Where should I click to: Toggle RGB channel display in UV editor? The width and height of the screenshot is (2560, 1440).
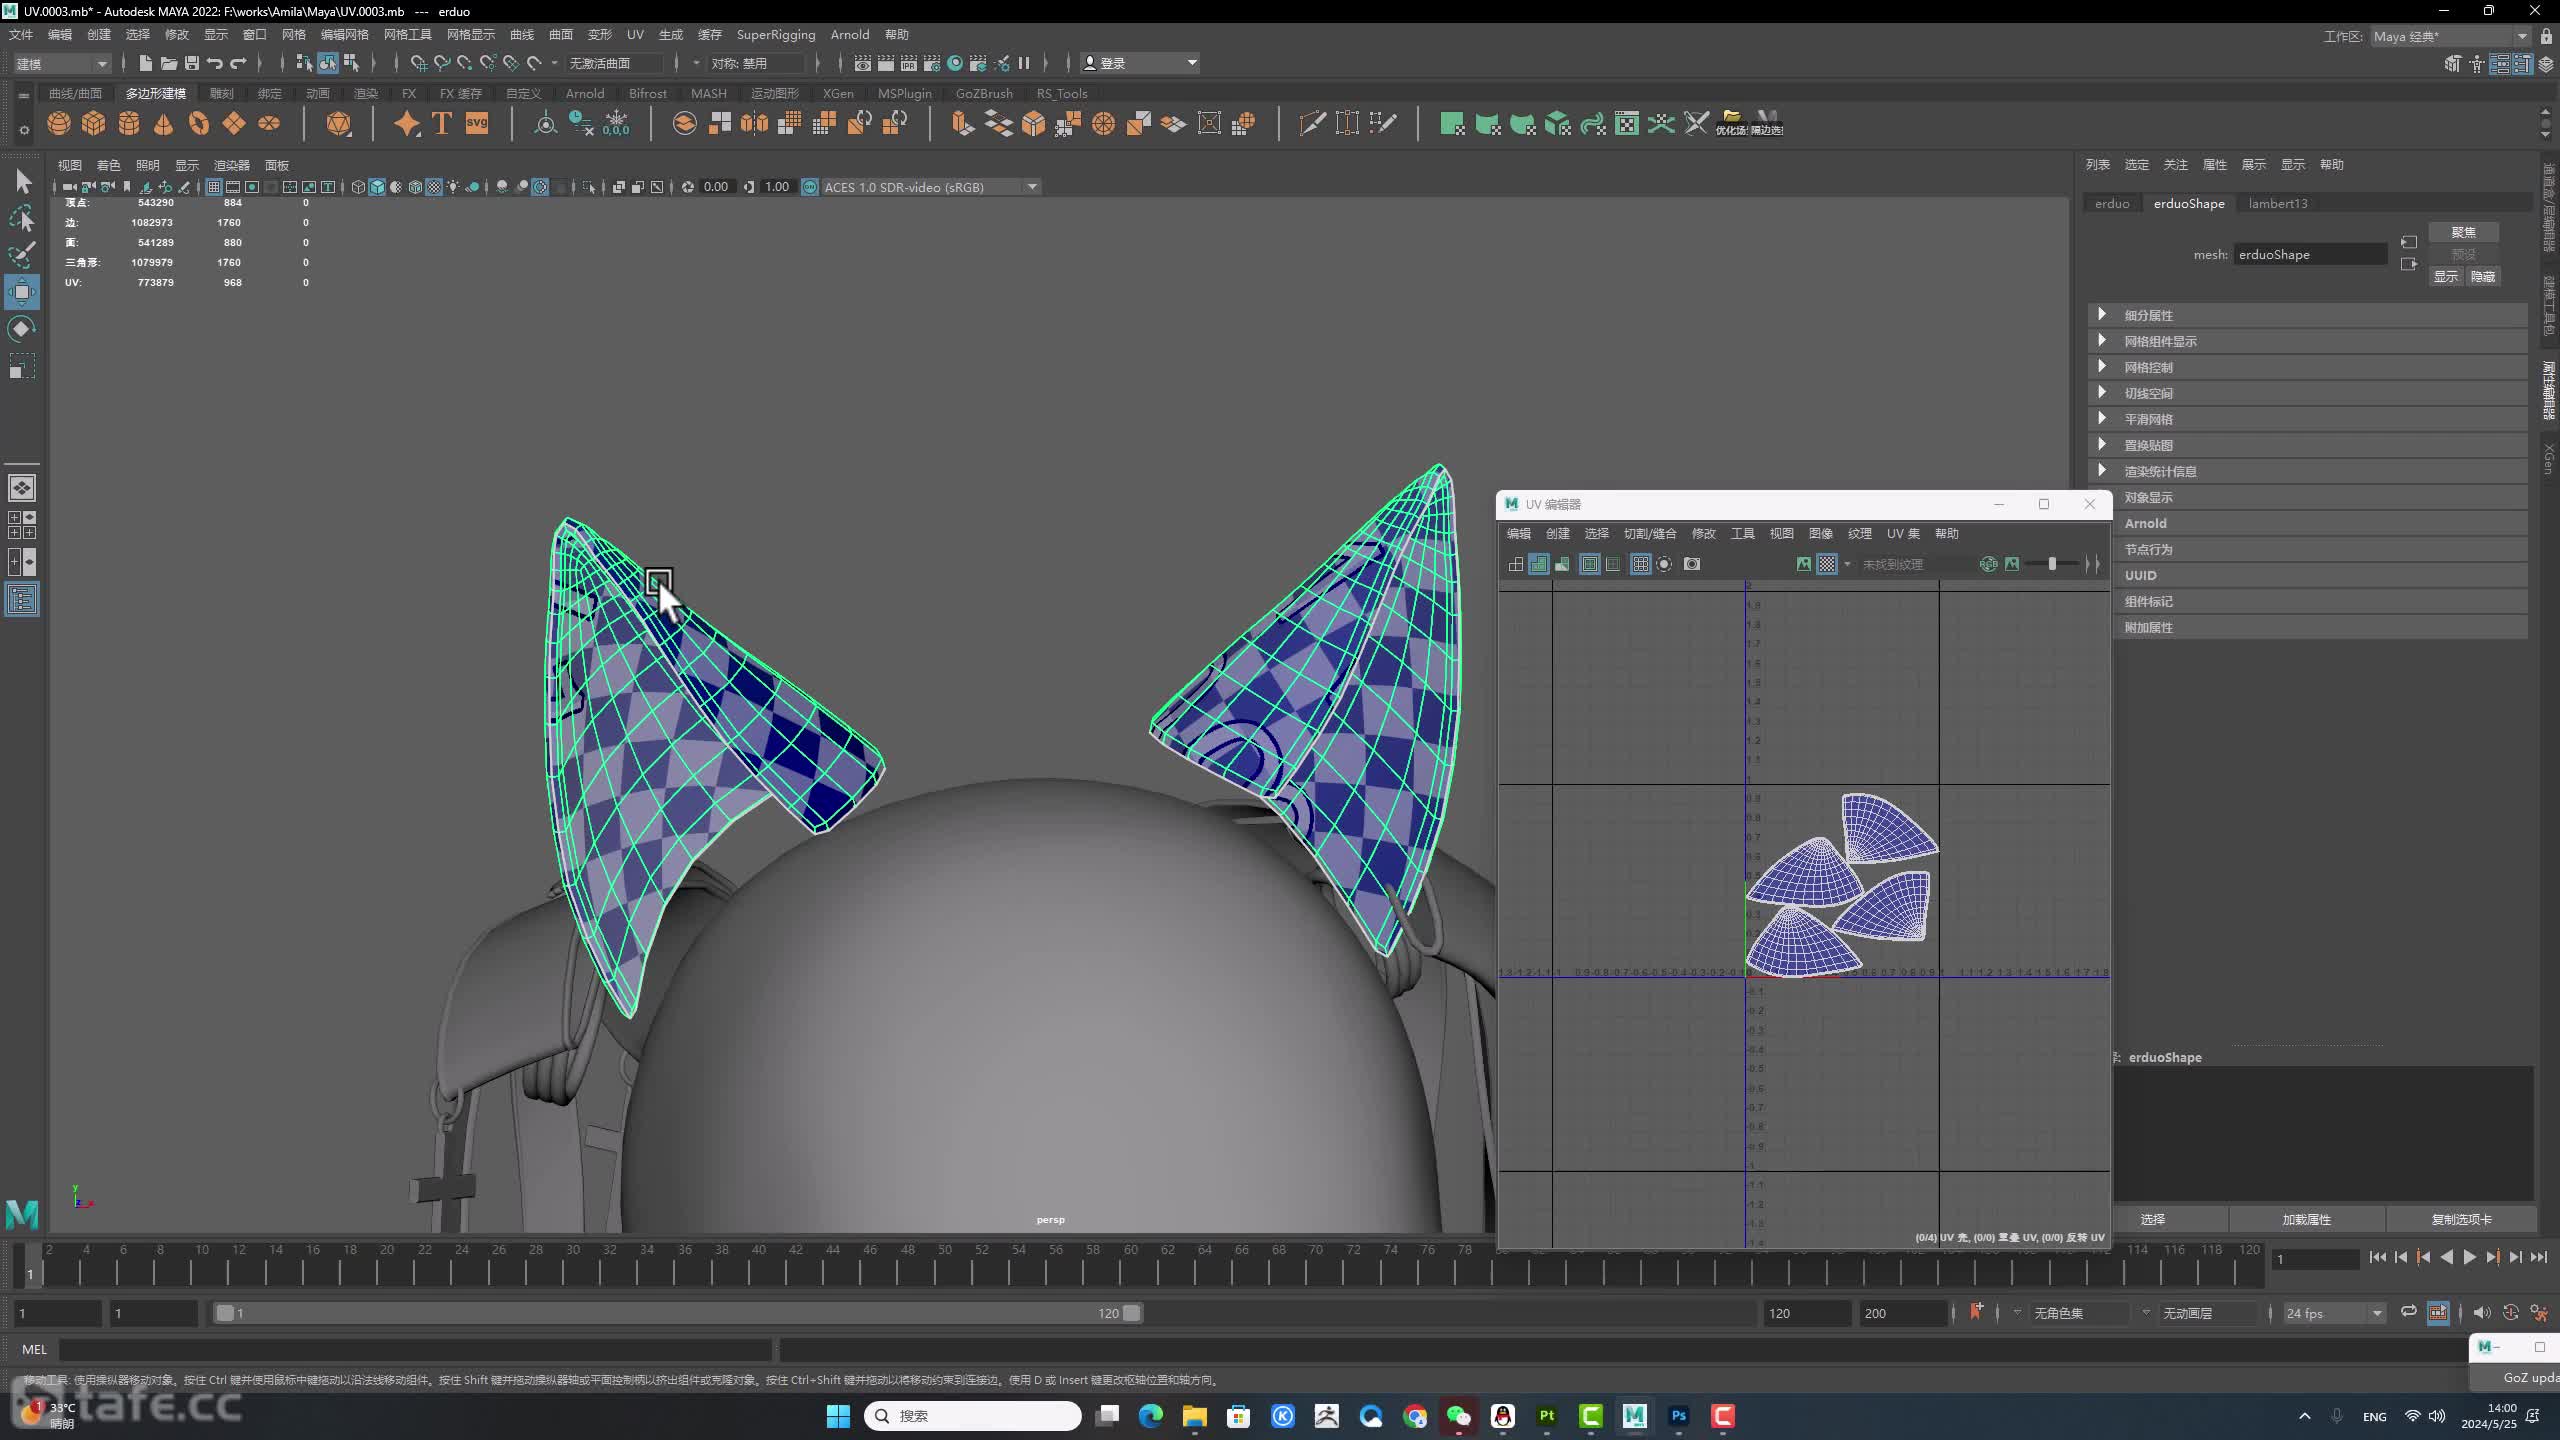pos(1989,564)
